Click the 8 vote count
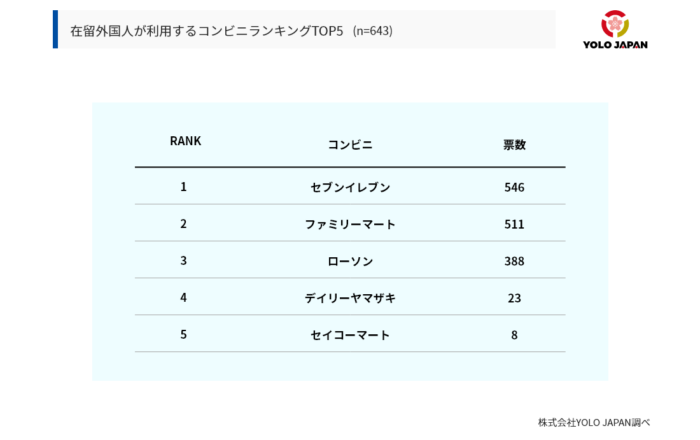 (x=514, y=335)
